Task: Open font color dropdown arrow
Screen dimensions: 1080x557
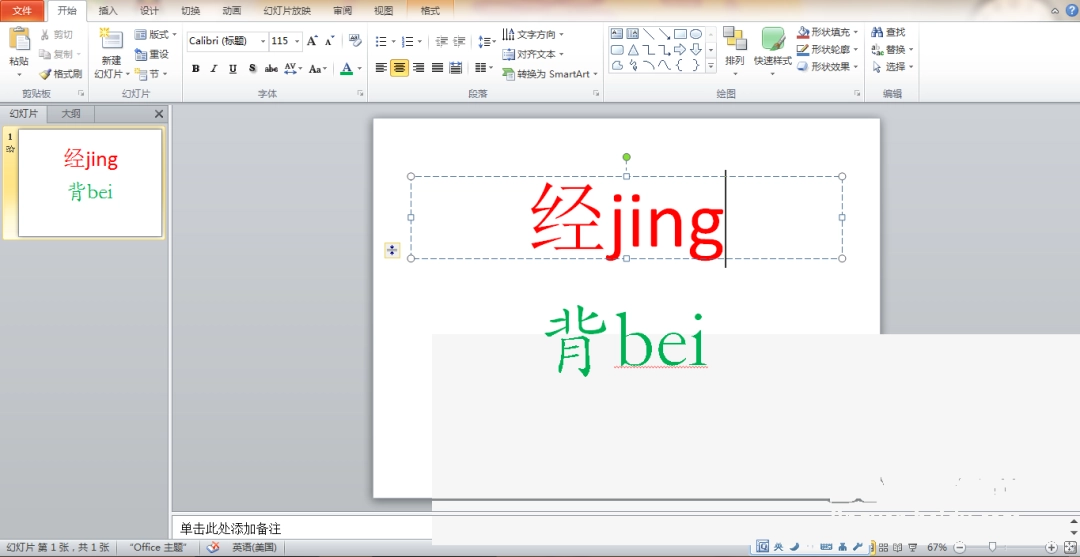Action: 359,68
